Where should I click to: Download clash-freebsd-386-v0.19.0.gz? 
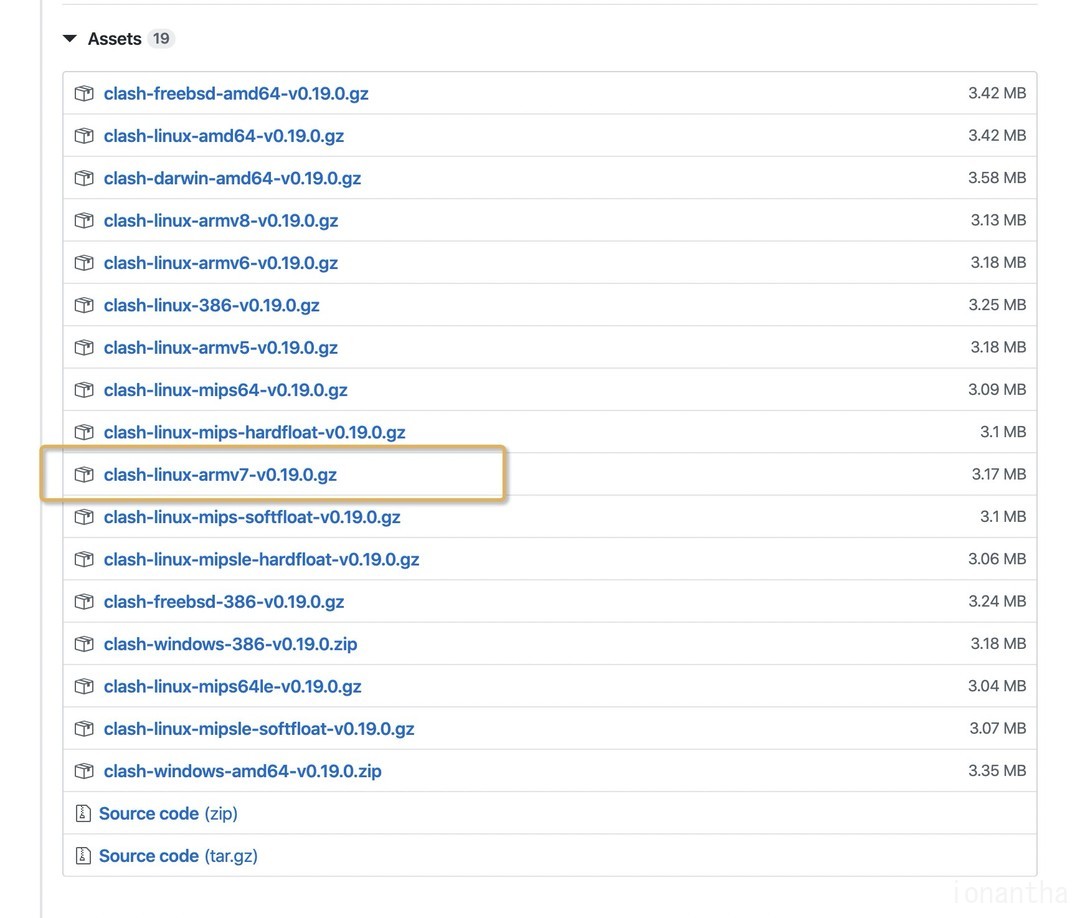click(x=224, y=602)
